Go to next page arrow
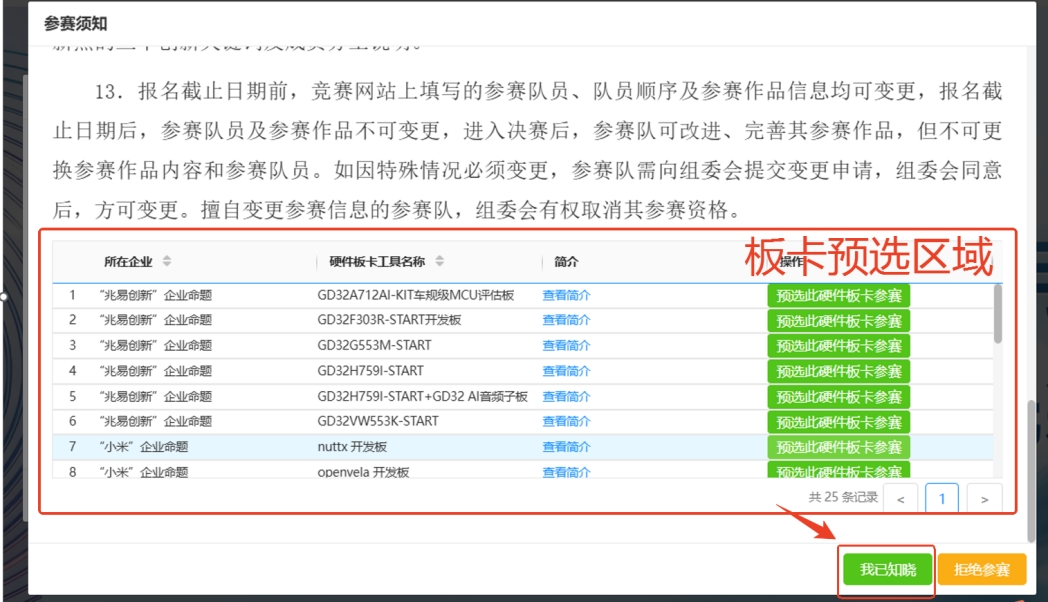This screenshot has height=602, width=1048. [984, 498]
